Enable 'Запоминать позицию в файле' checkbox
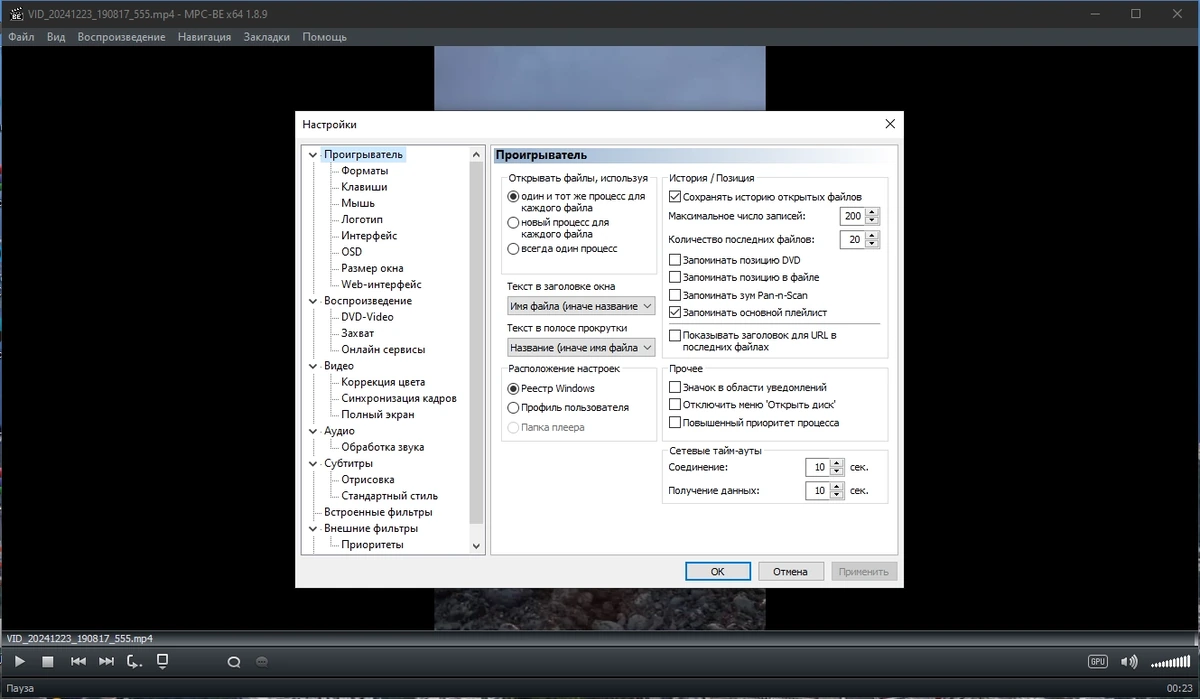Screen dimensions: 1200x699 [x=675, y=277]
